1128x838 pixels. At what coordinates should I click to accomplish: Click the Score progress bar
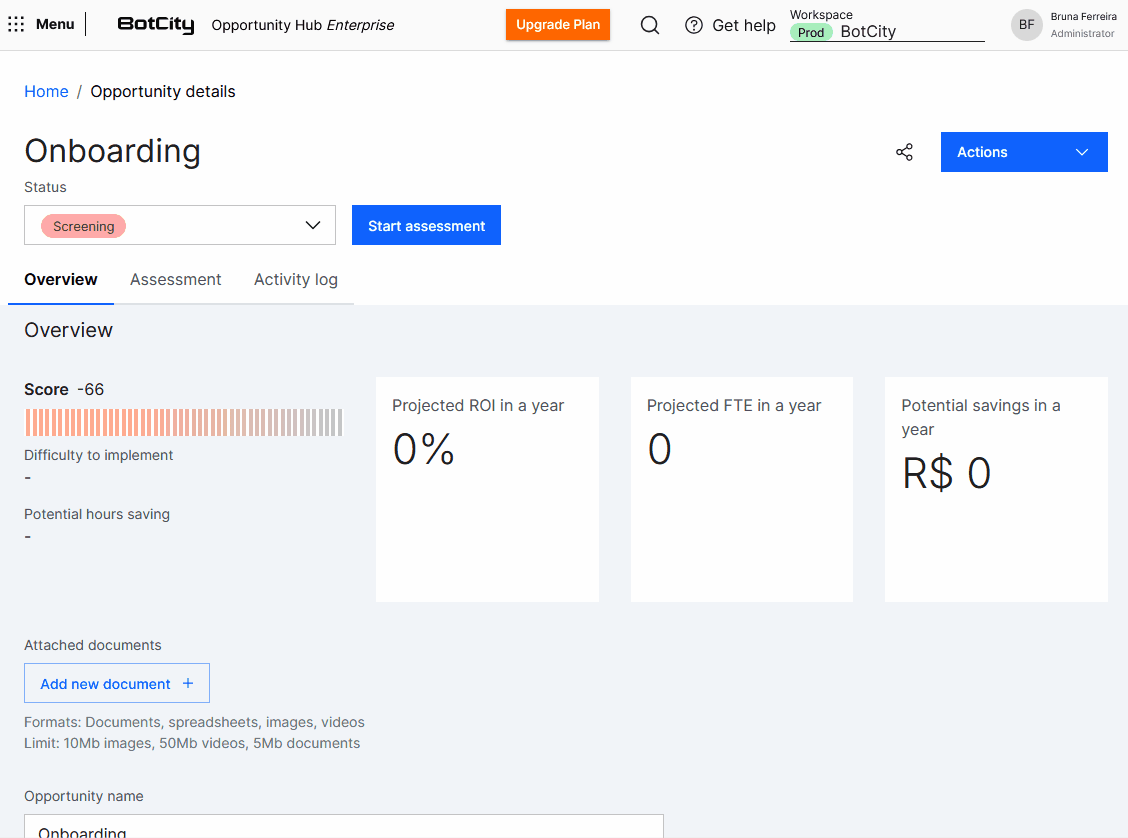183,422
